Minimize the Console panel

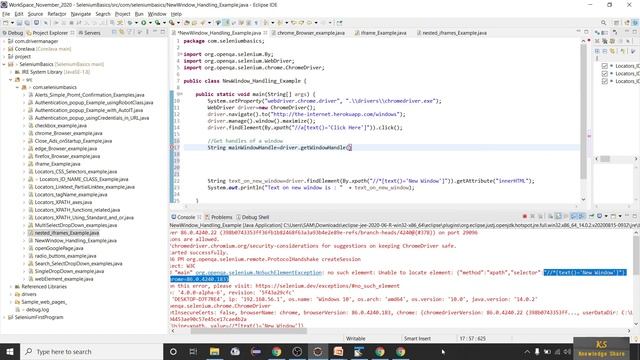point(627,216)
